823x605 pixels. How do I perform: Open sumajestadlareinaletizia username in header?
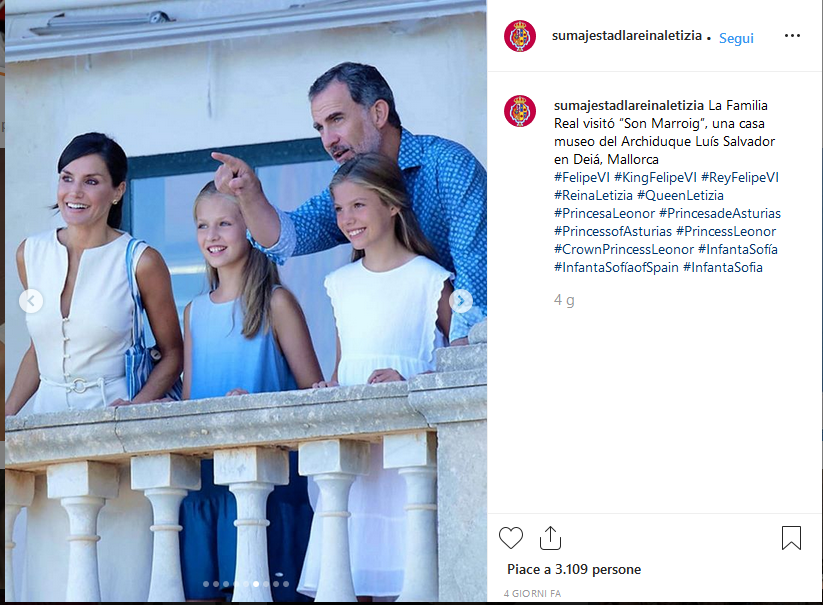click(x=627, y=36)
